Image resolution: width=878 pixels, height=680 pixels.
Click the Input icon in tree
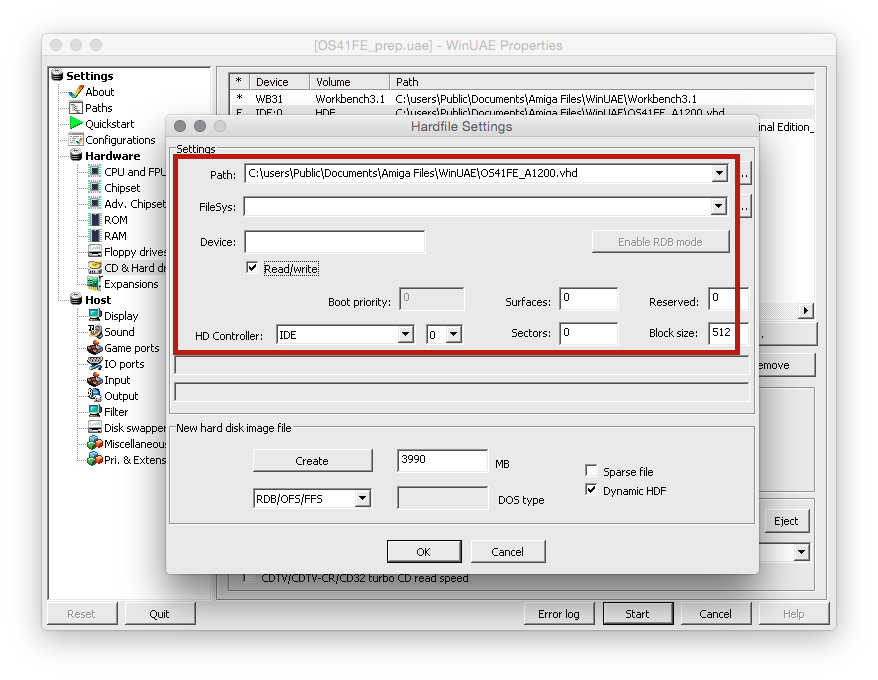point(95,379)
